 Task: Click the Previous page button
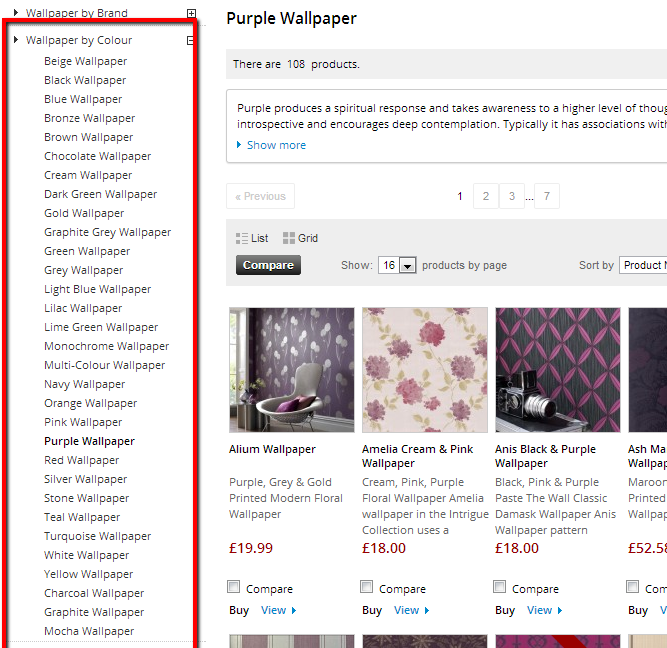pos(260,196)
